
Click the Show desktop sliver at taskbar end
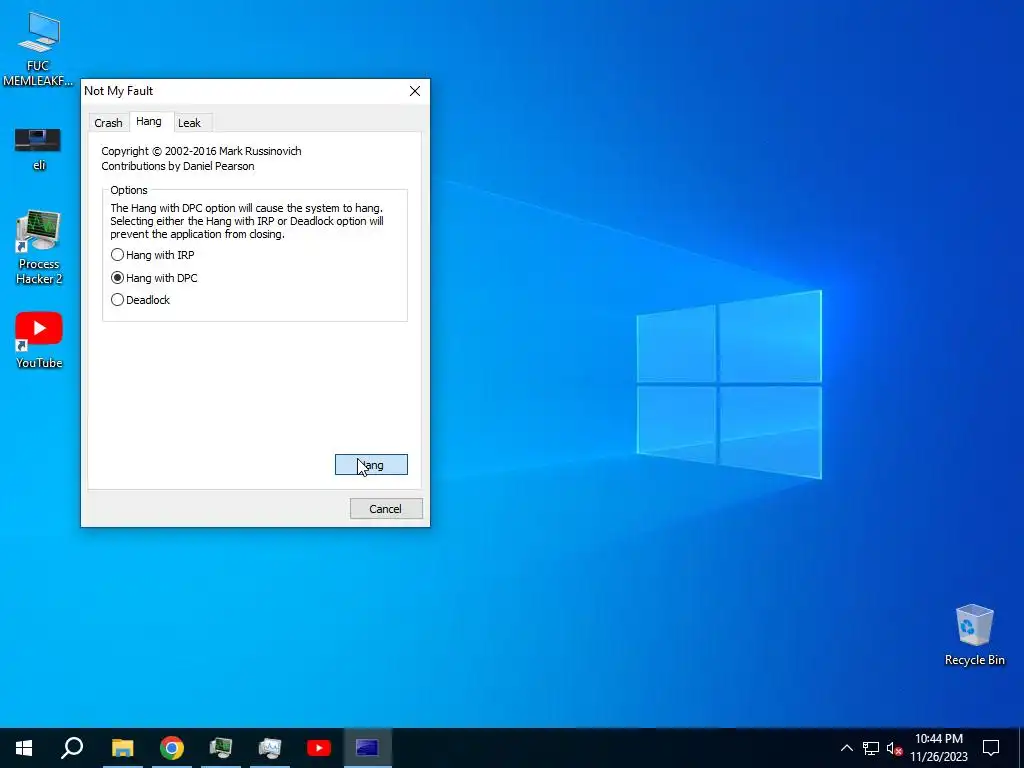click(1021, 748)
